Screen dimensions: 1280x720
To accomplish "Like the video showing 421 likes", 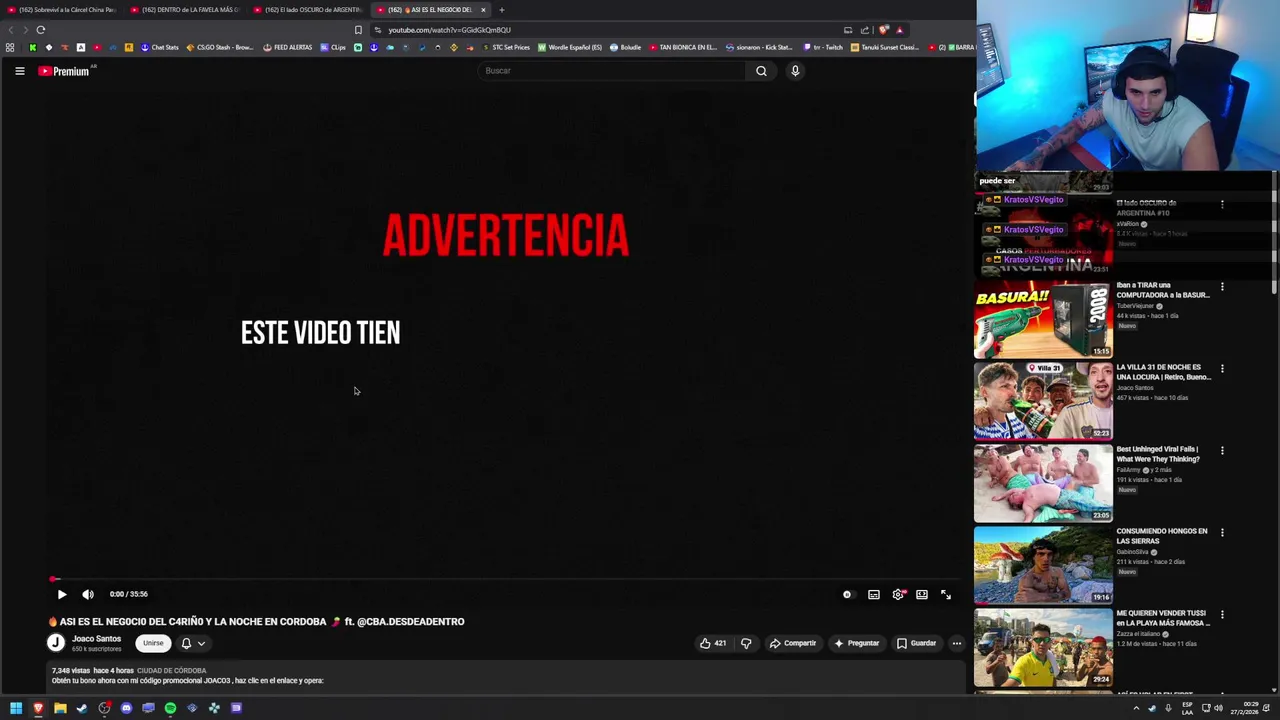I will click(x=713, y=643).
